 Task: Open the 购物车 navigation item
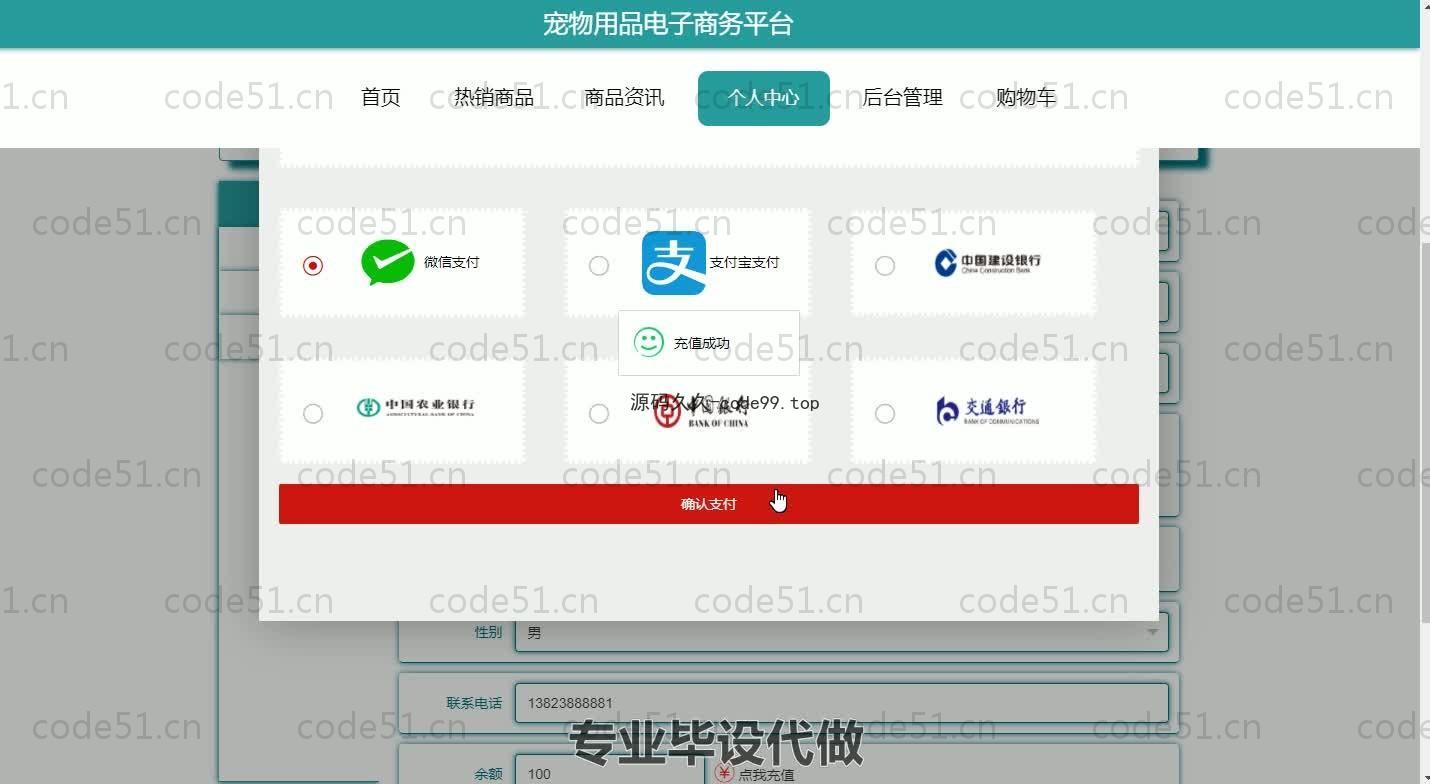tap(1026, 97)
